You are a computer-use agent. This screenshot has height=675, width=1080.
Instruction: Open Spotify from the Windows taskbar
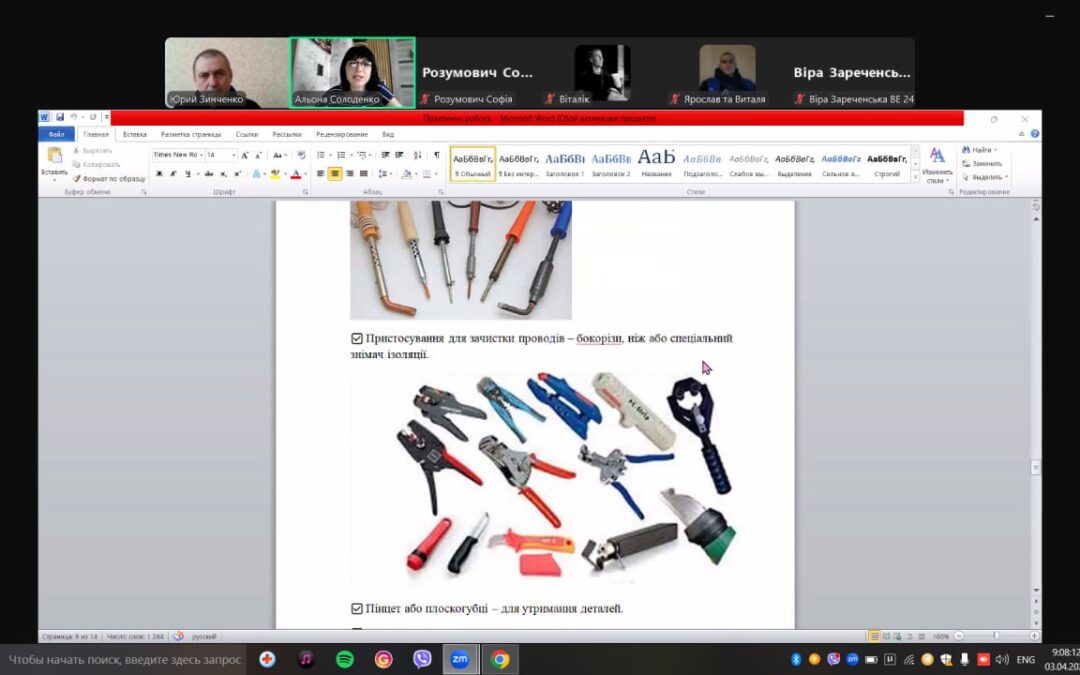pyautogui.click(x=345, y=659)
